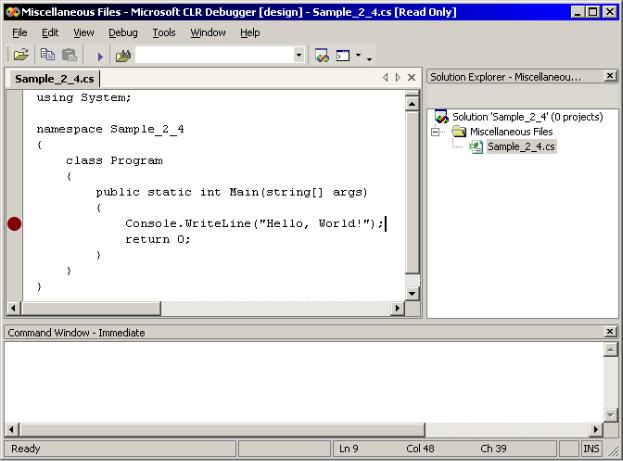Open the Debug menu

point(123,33)
